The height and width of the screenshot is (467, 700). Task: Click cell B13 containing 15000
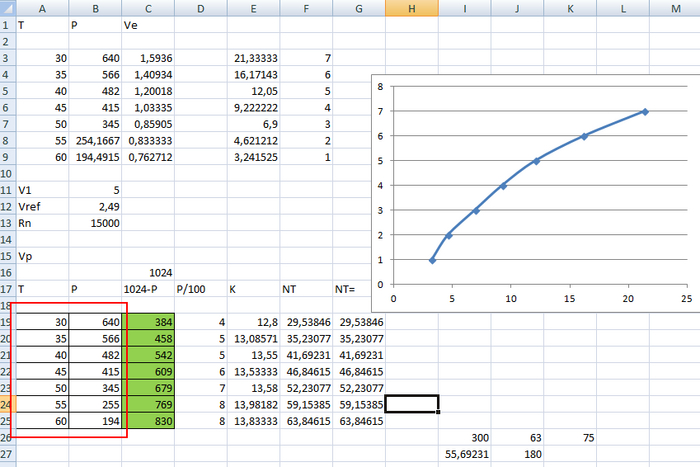(95, 223)
